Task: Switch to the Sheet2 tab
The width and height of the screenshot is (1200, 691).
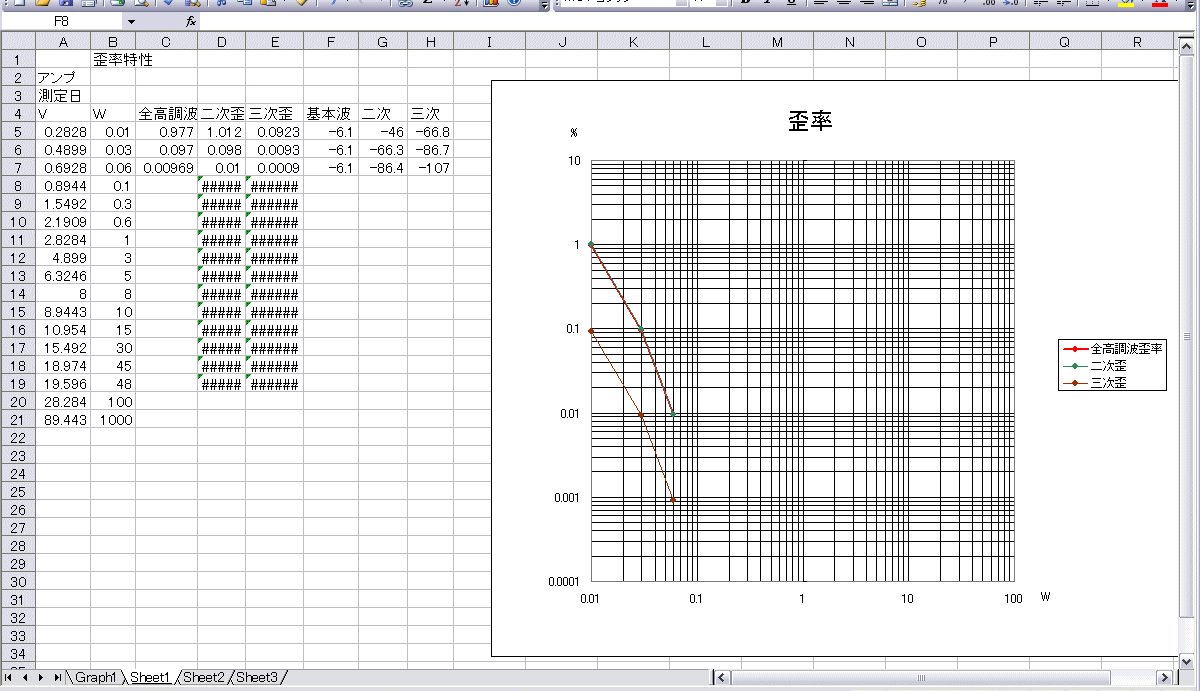Action: 204,678
